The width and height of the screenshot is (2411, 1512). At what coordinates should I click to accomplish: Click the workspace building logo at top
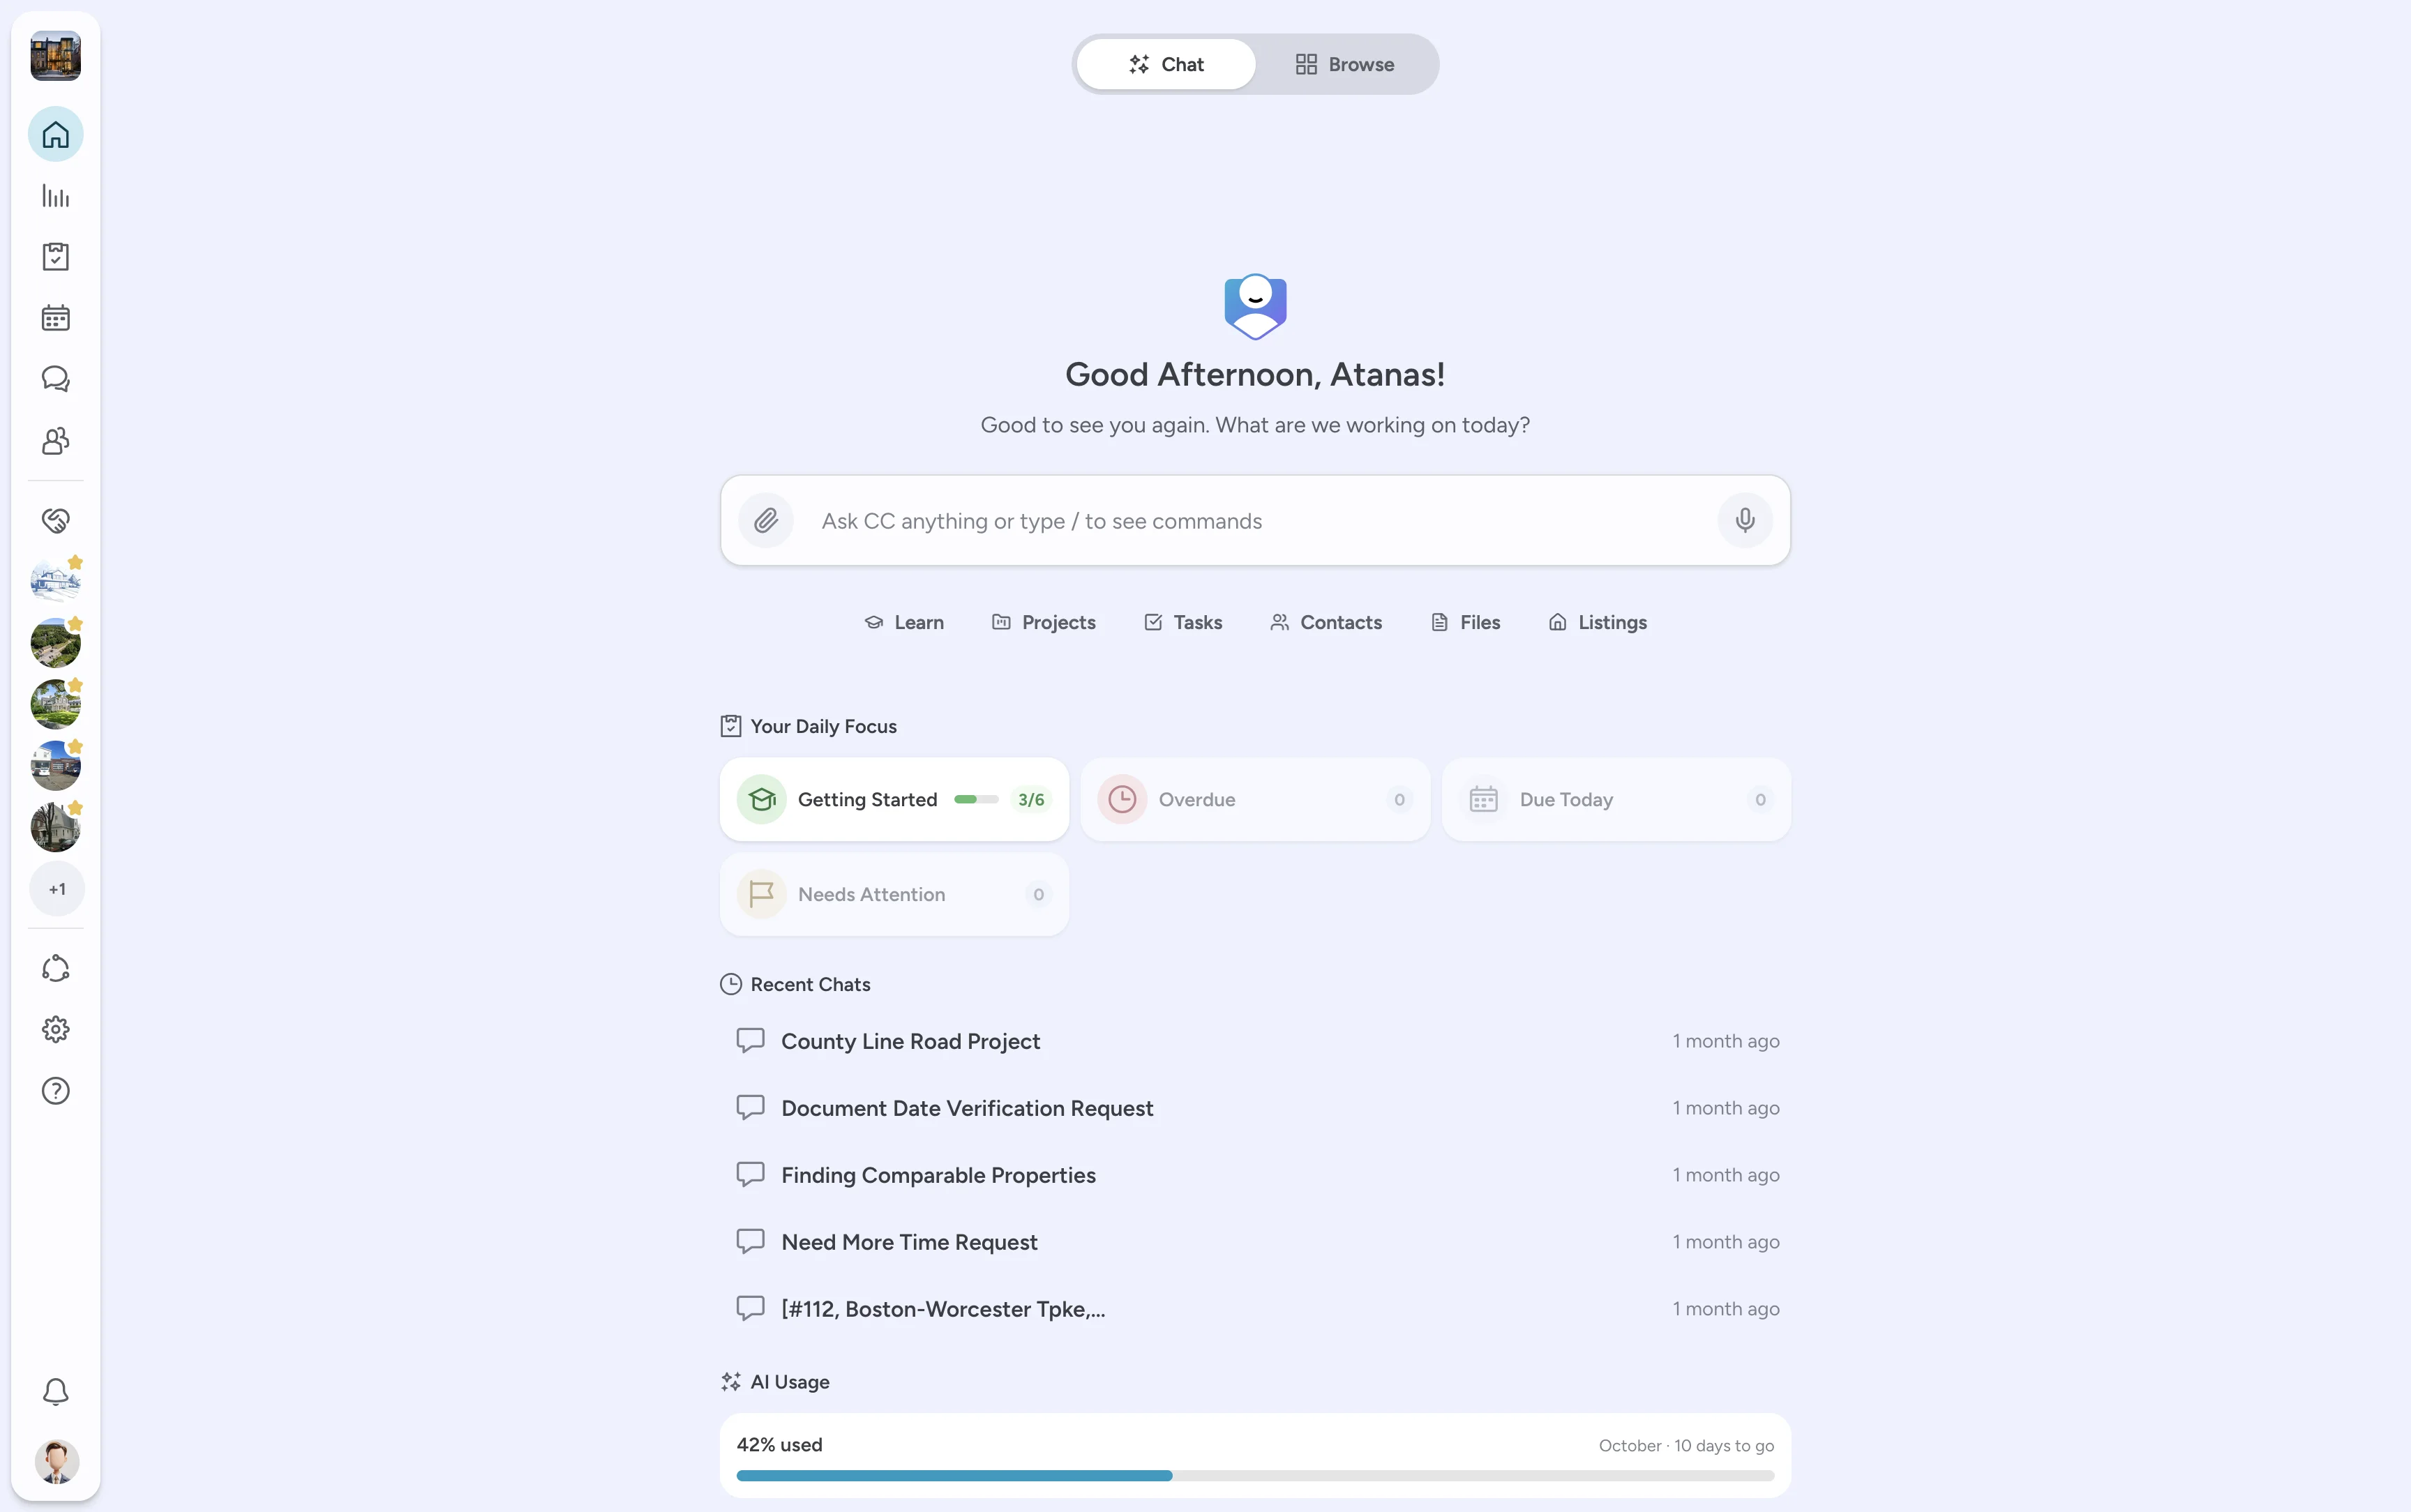(x=56, y=56)
